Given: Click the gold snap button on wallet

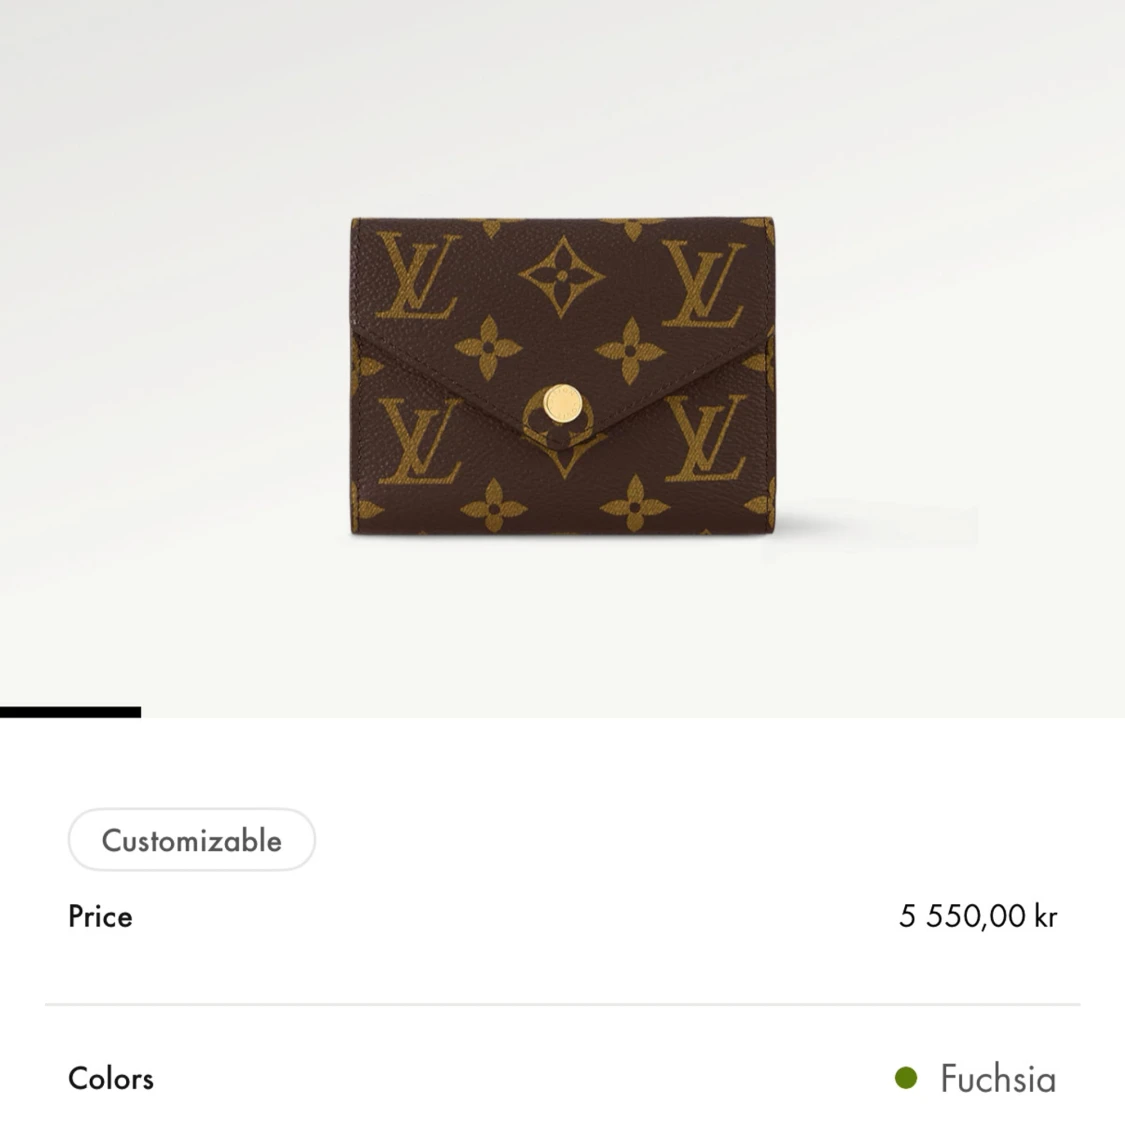Looking at the screenshot, I should coord(562,402).
